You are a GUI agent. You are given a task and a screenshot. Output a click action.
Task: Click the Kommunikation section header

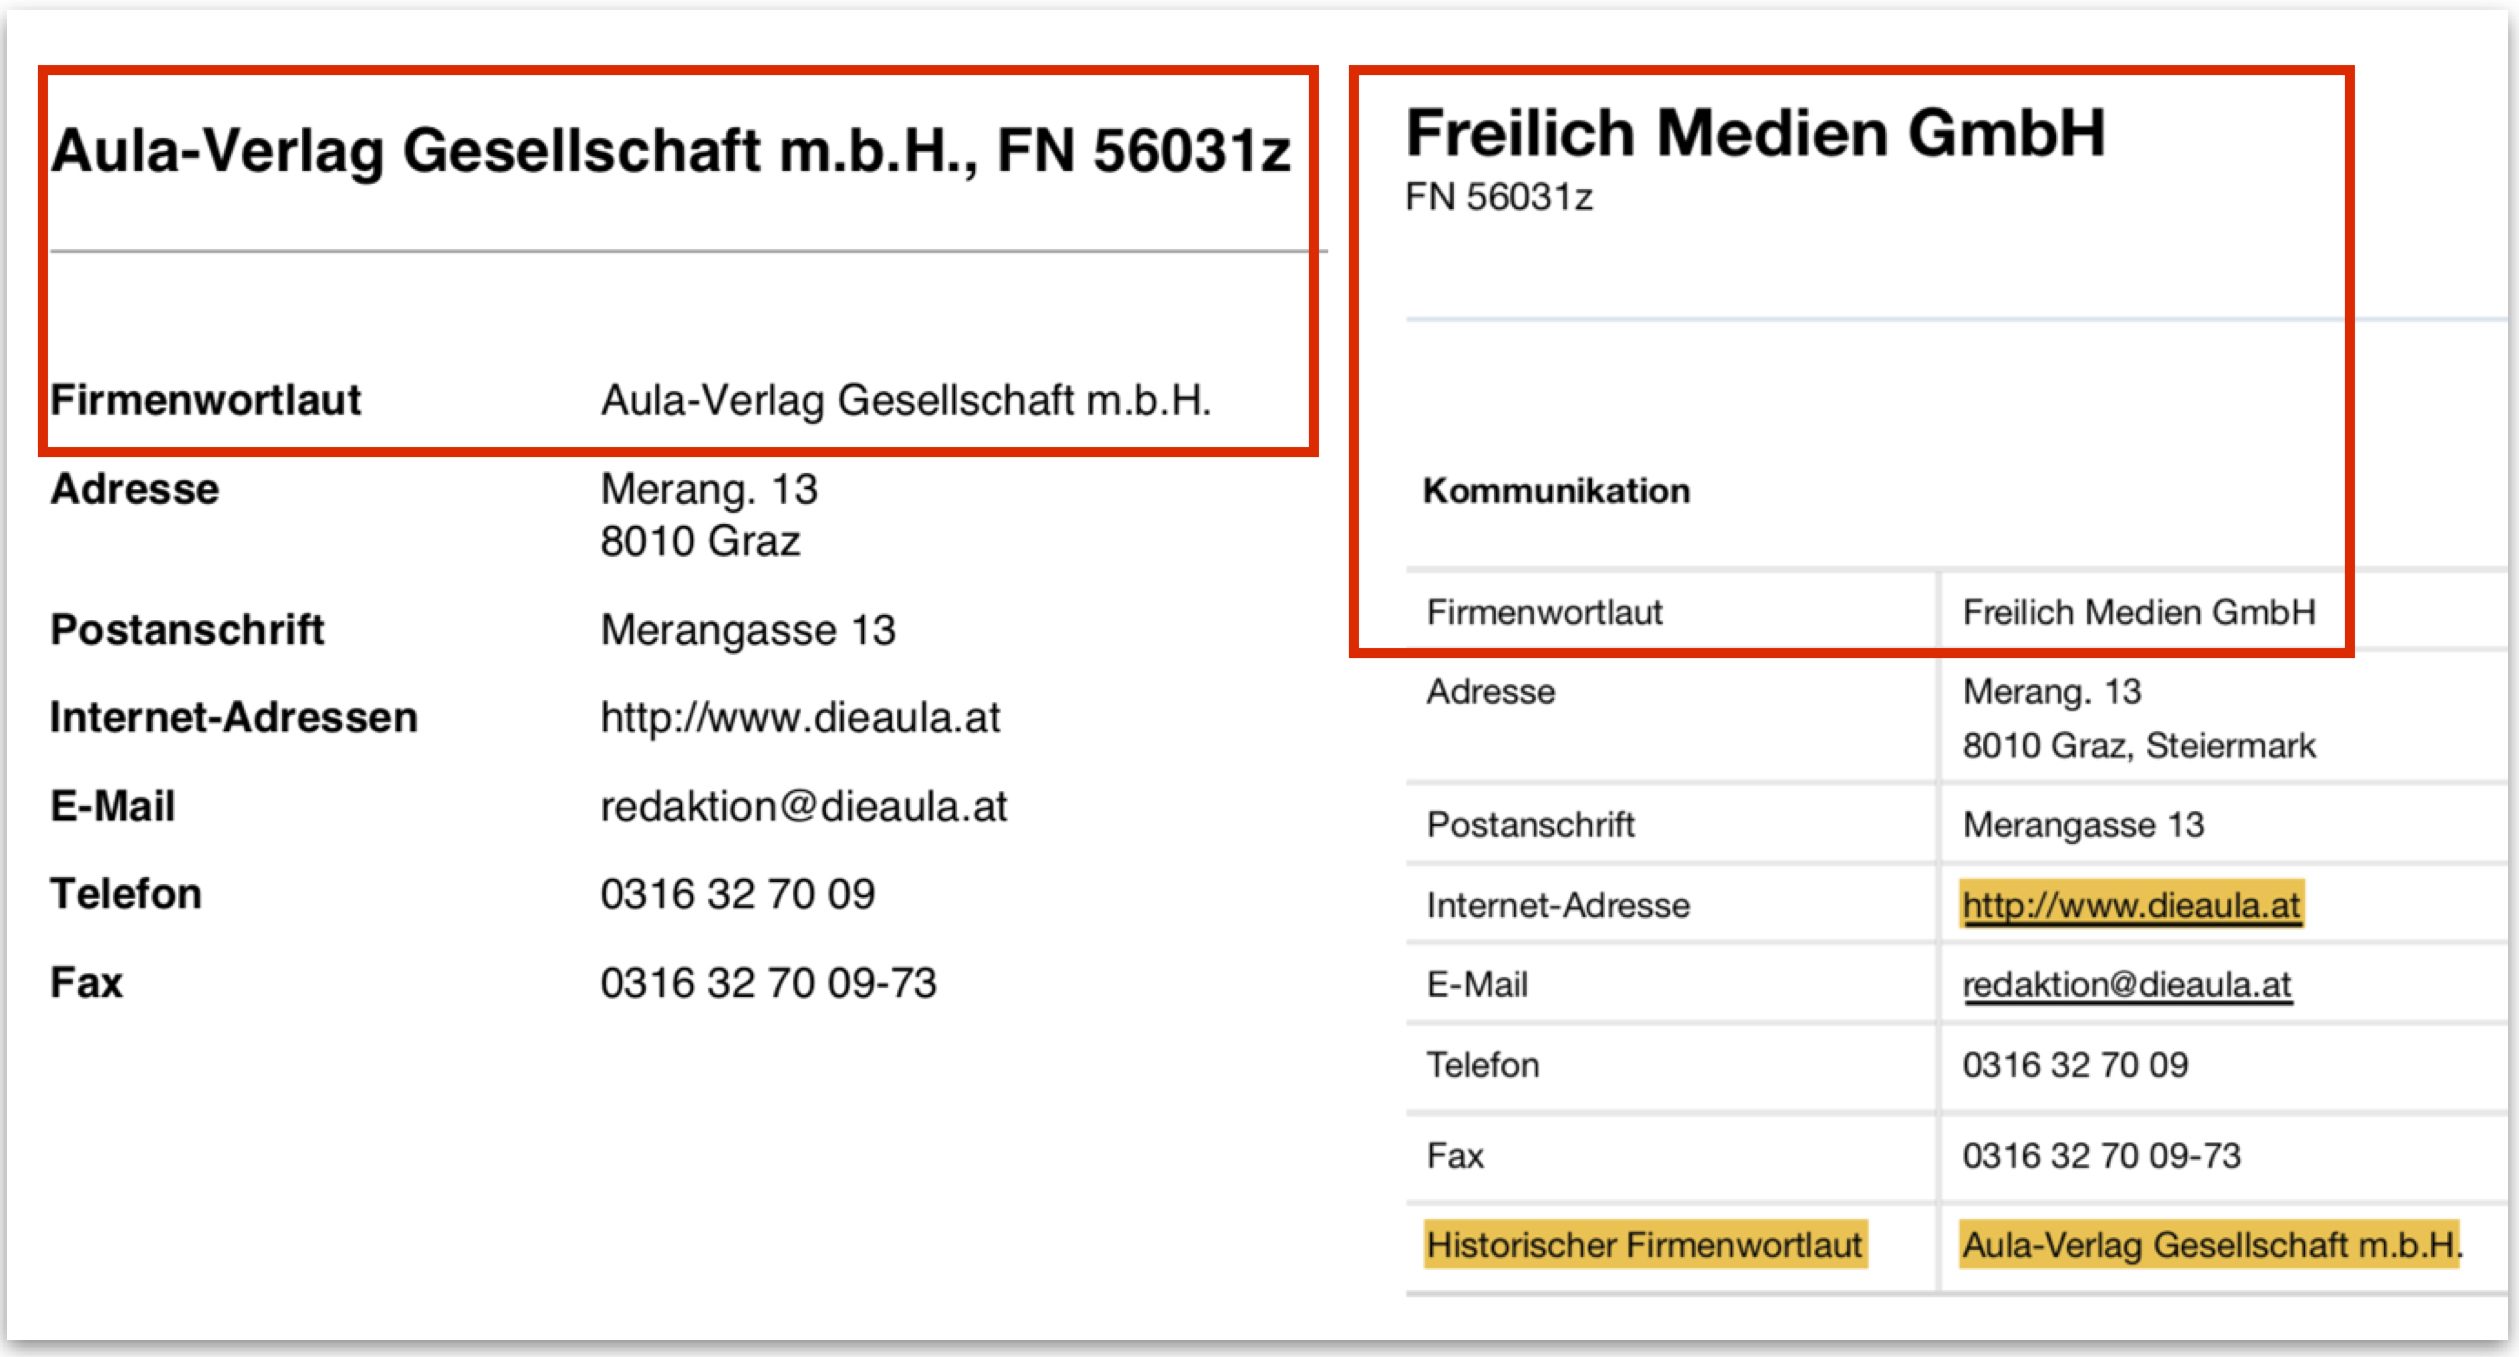[1556, 491]
